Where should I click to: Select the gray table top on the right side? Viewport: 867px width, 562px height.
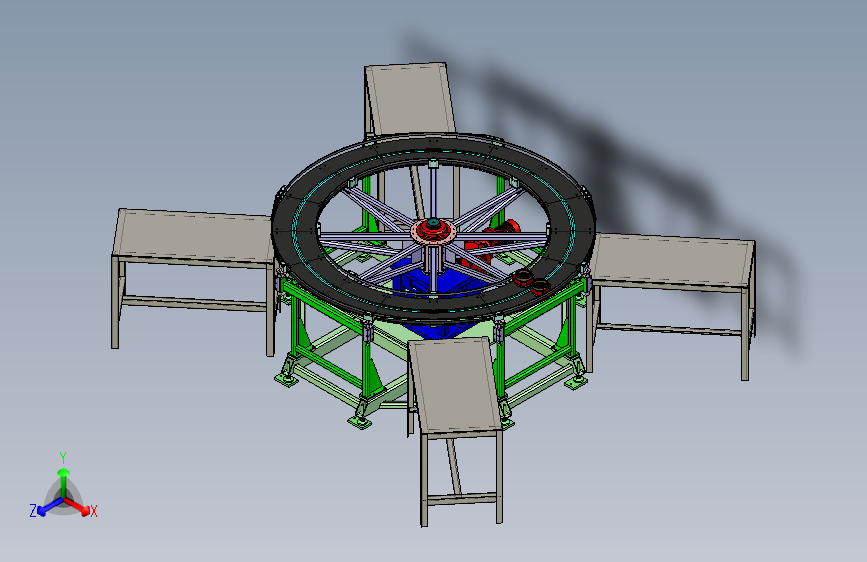[672, 261]
